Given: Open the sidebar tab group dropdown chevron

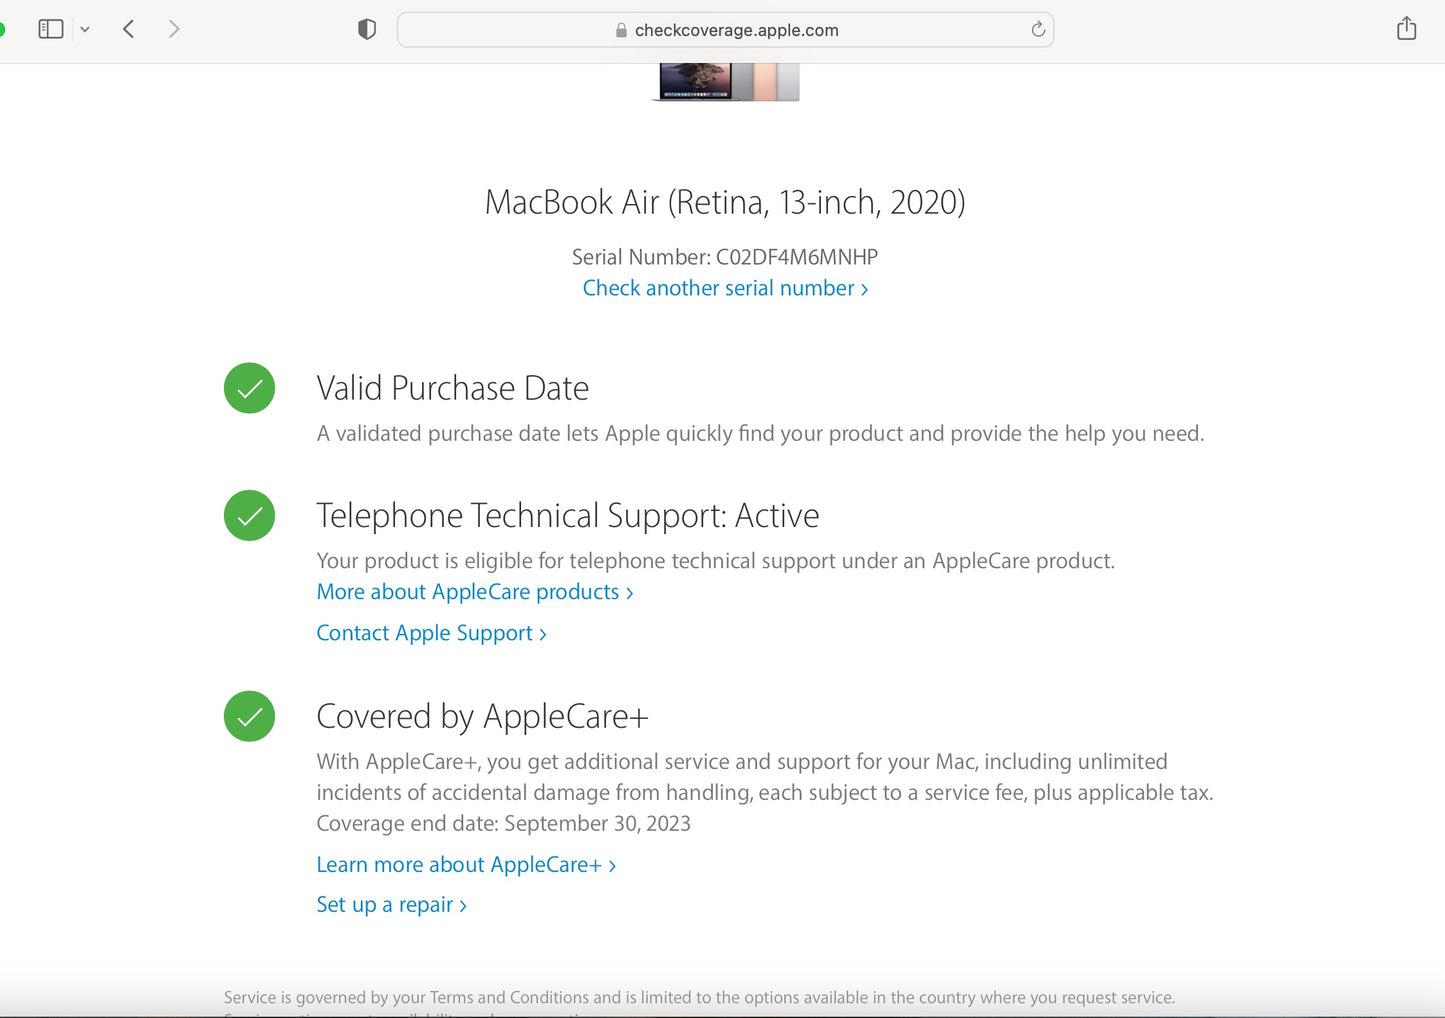Looking at the screenshot, I should click(85, 29).
